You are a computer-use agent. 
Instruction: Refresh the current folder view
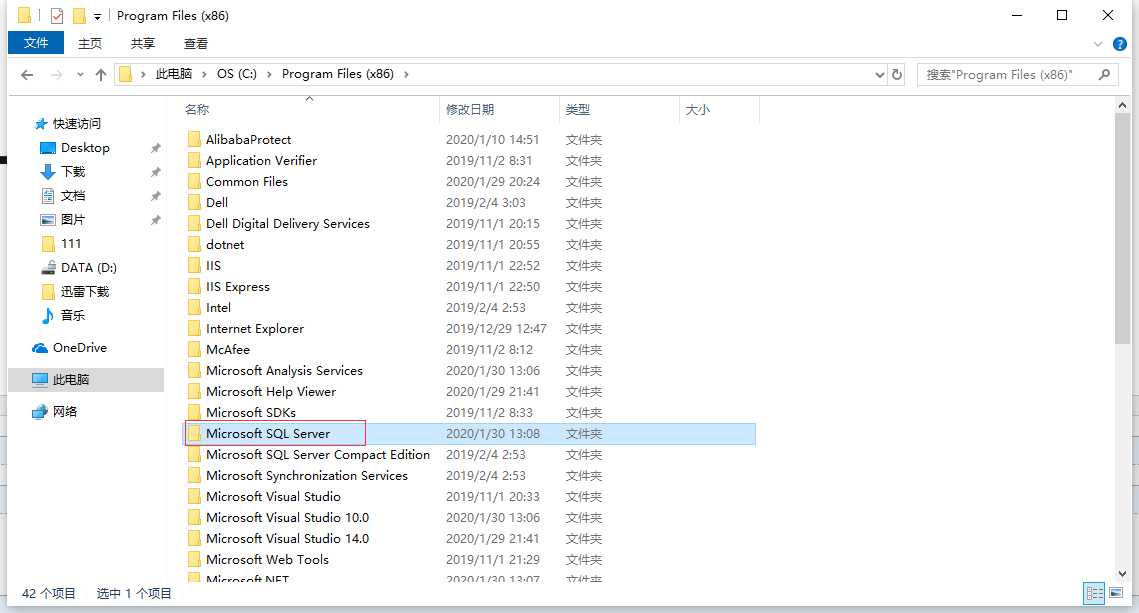coord(897,74)
